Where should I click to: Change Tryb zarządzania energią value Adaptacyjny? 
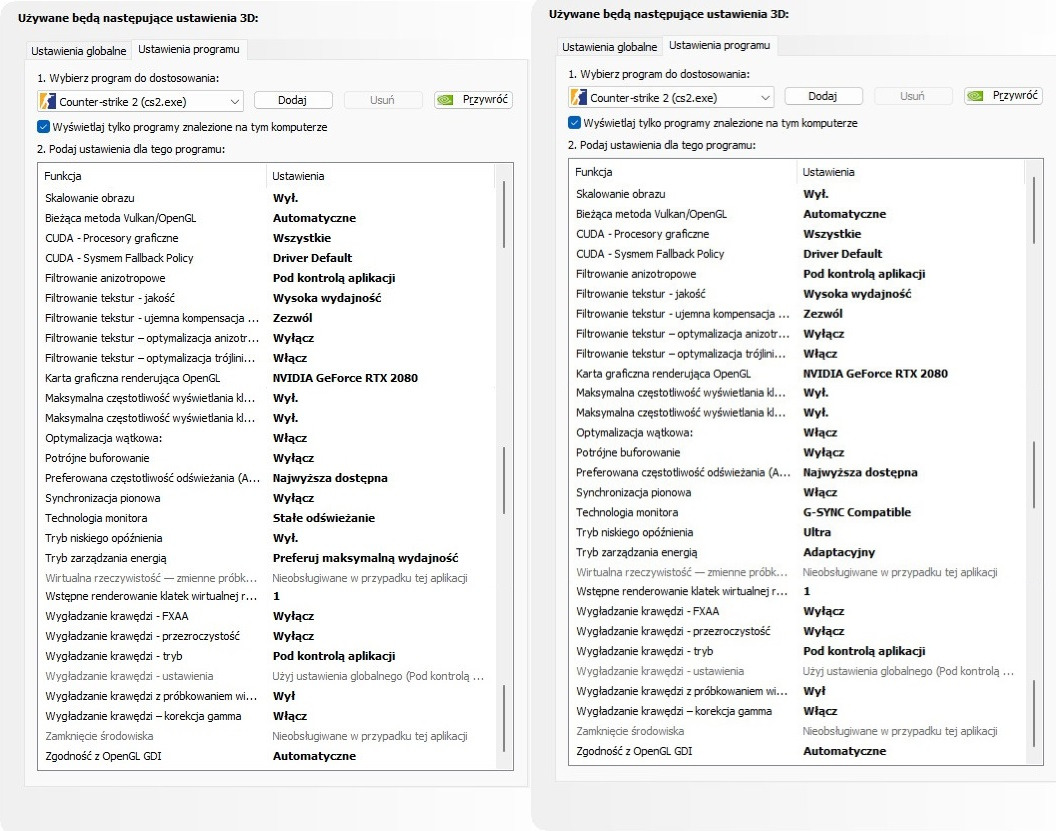[x=839, y=552]
